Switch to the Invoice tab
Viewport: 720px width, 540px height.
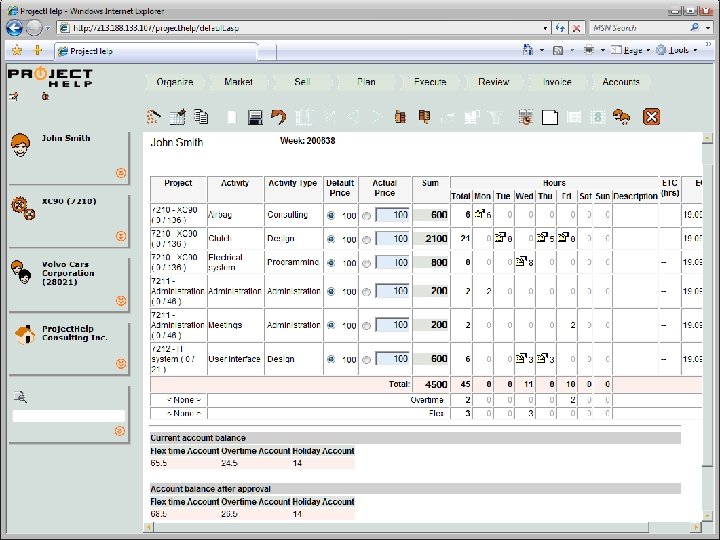tap(557, 82)
